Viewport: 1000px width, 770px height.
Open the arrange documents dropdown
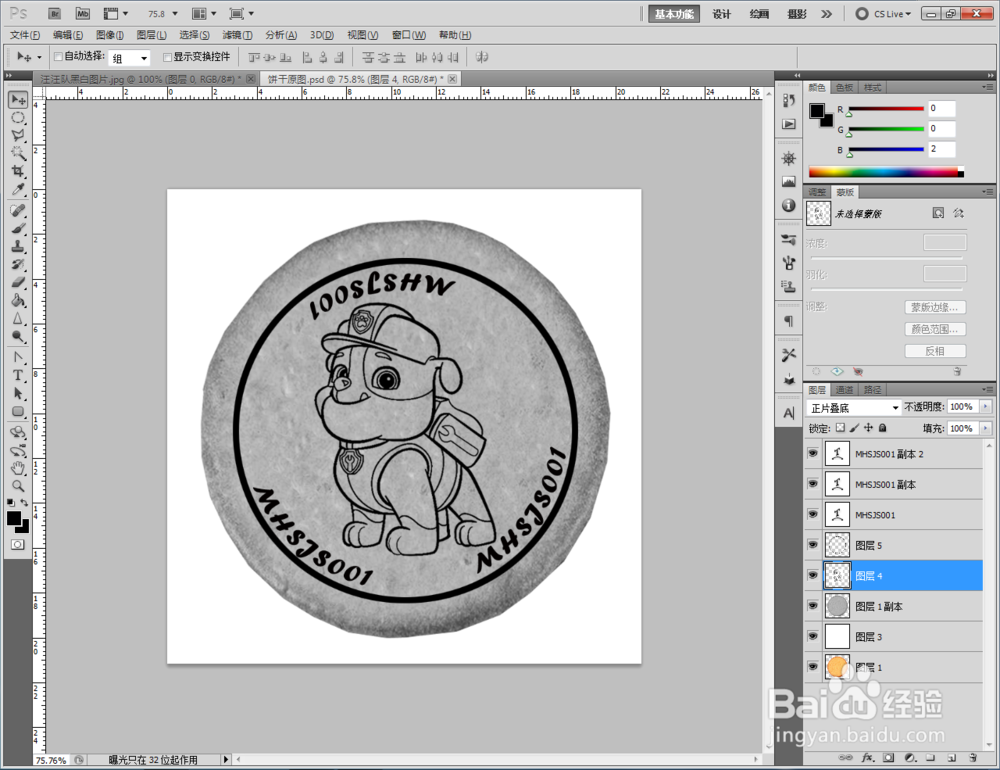tap(204, 13)
